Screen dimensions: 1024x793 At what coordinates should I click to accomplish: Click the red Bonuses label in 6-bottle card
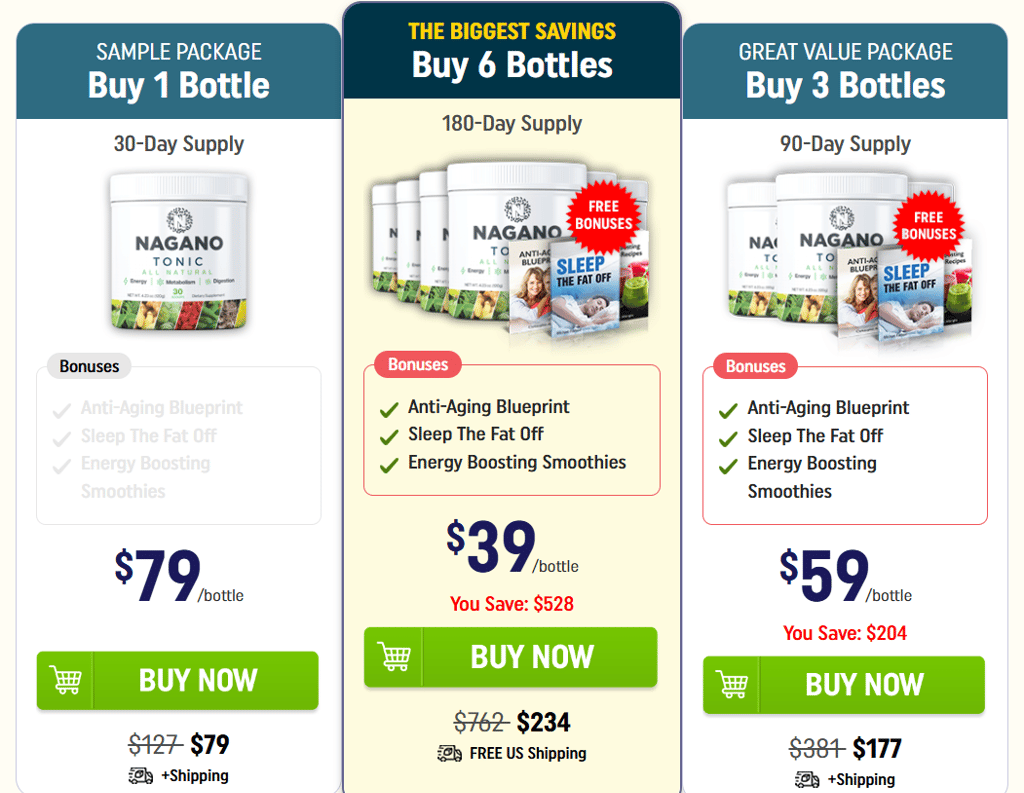[418, 364]
